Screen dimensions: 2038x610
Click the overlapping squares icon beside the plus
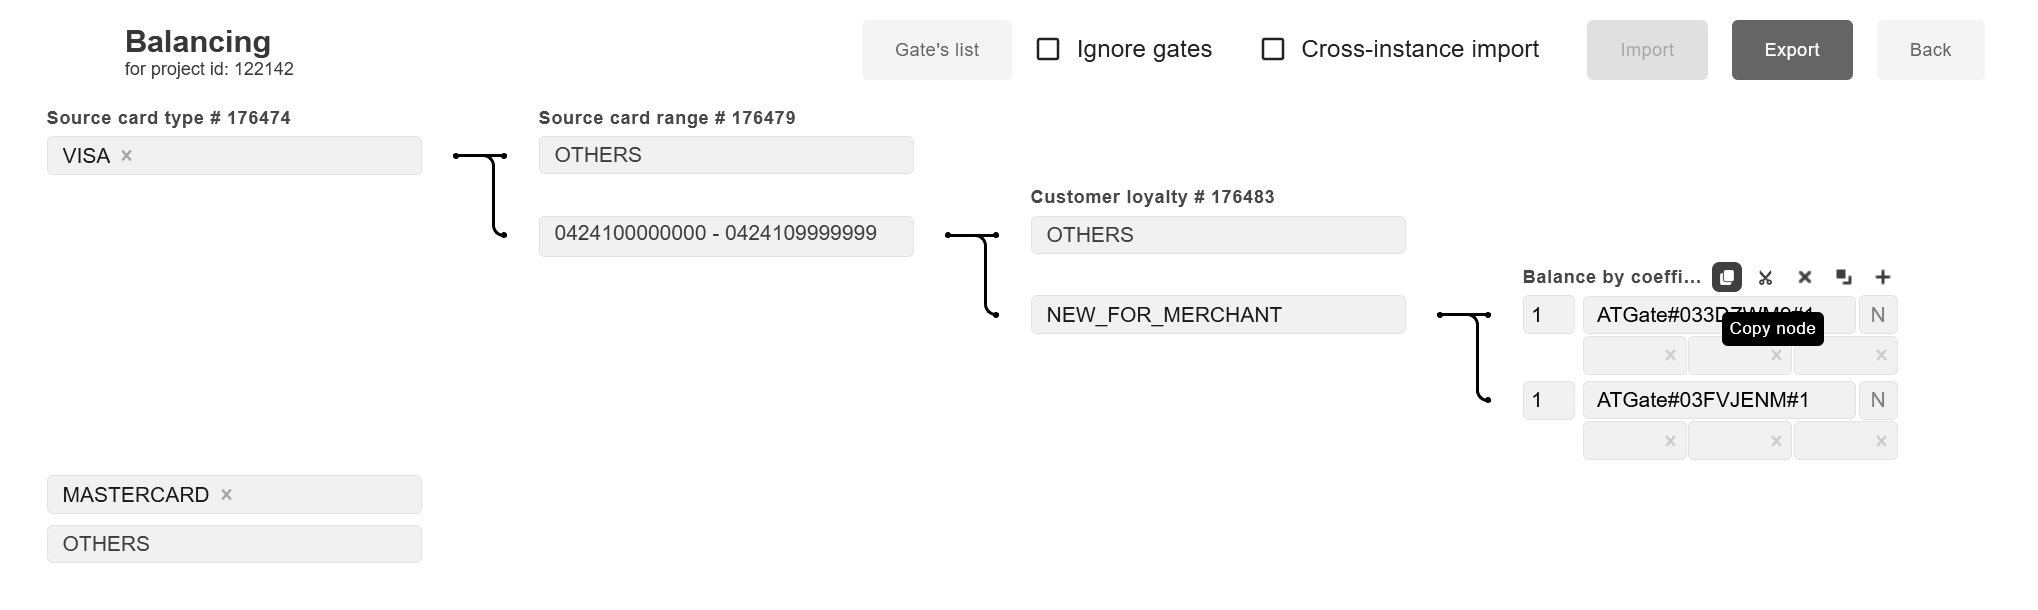coord(1844,277)
